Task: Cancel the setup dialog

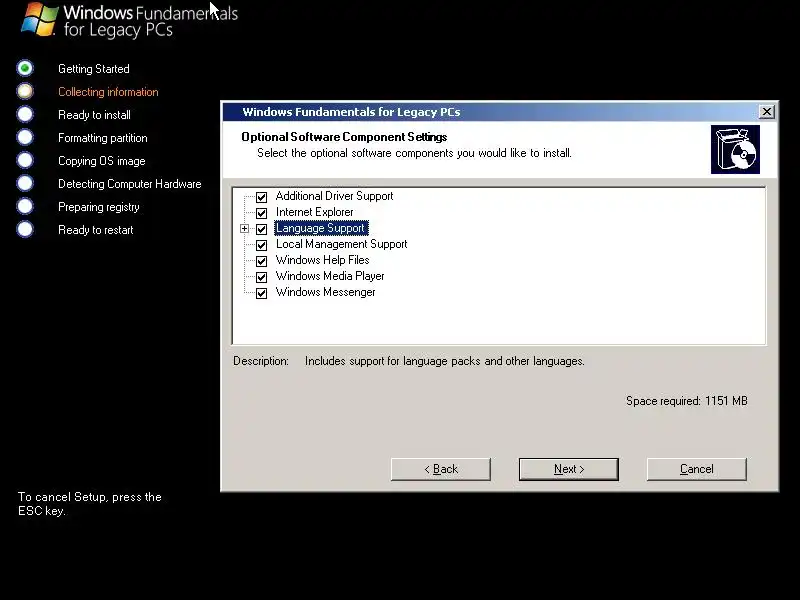Action: coord(696,469)
